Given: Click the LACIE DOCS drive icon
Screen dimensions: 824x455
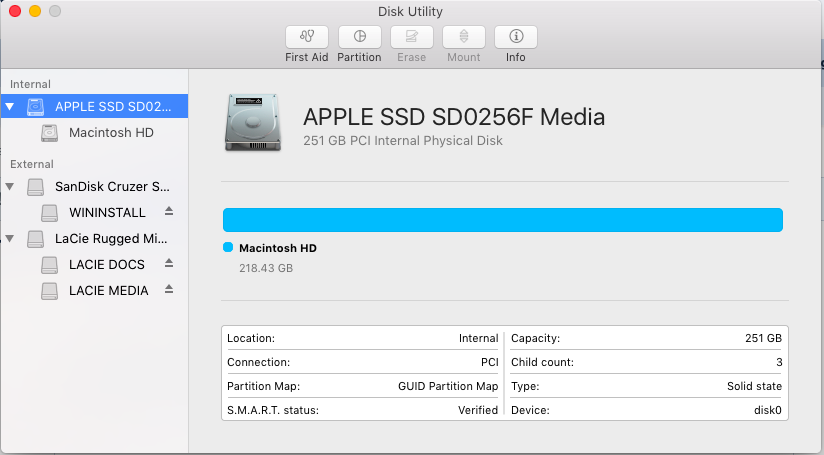Looking at the screenshot, I should [49, 265].
